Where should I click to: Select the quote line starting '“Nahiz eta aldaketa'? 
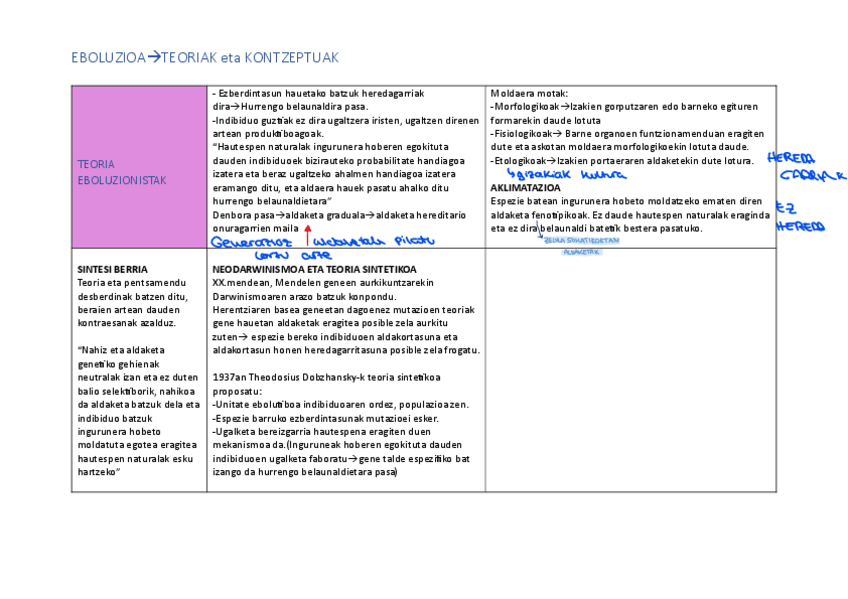tap(121, 350)
